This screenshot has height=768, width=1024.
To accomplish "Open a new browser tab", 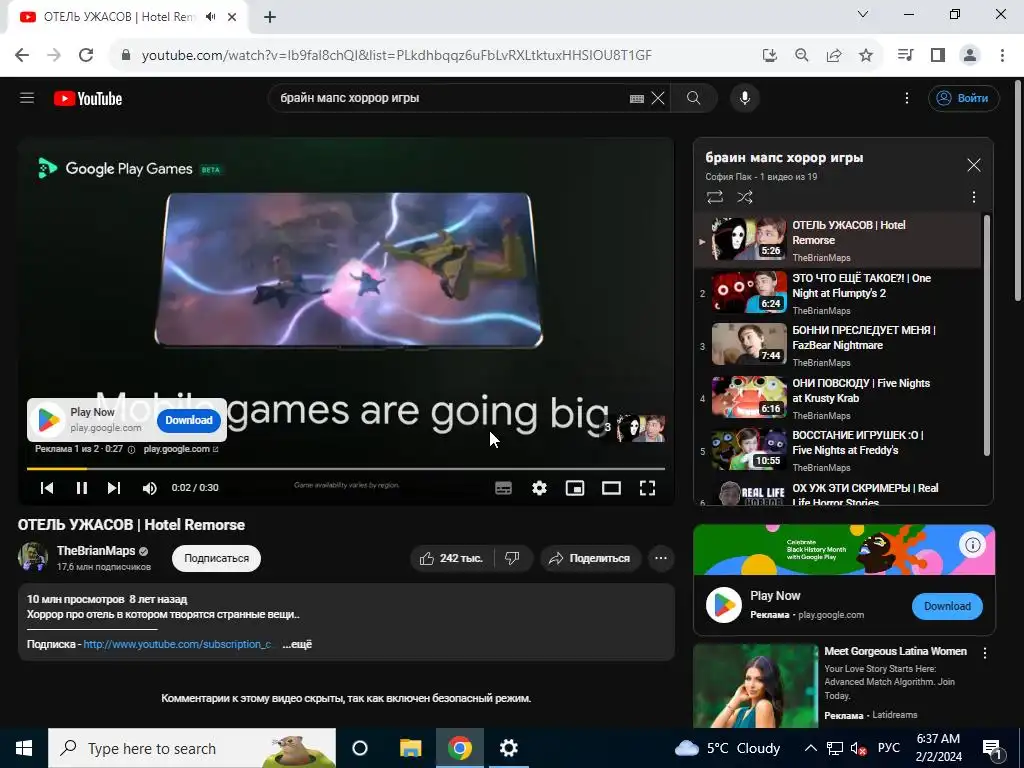I will point(270,17).
